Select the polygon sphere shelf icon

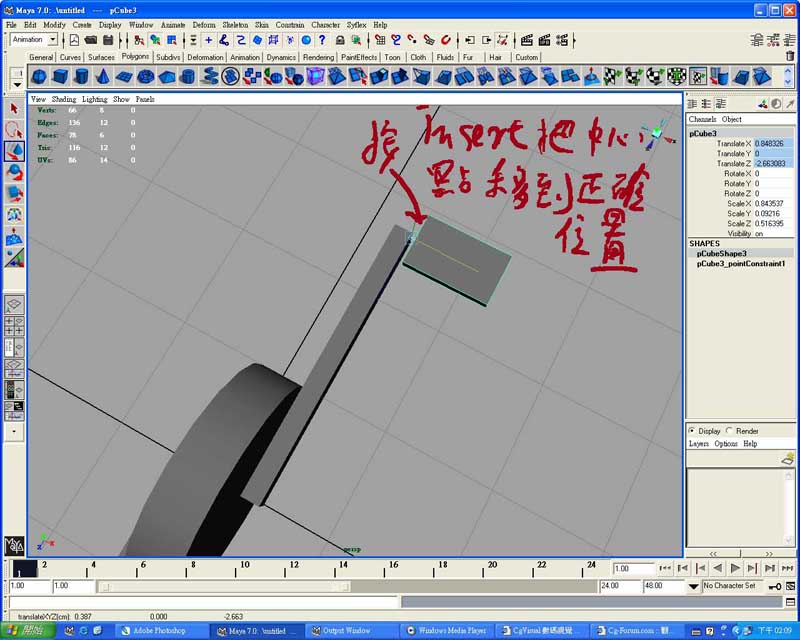tap(39, 77)
